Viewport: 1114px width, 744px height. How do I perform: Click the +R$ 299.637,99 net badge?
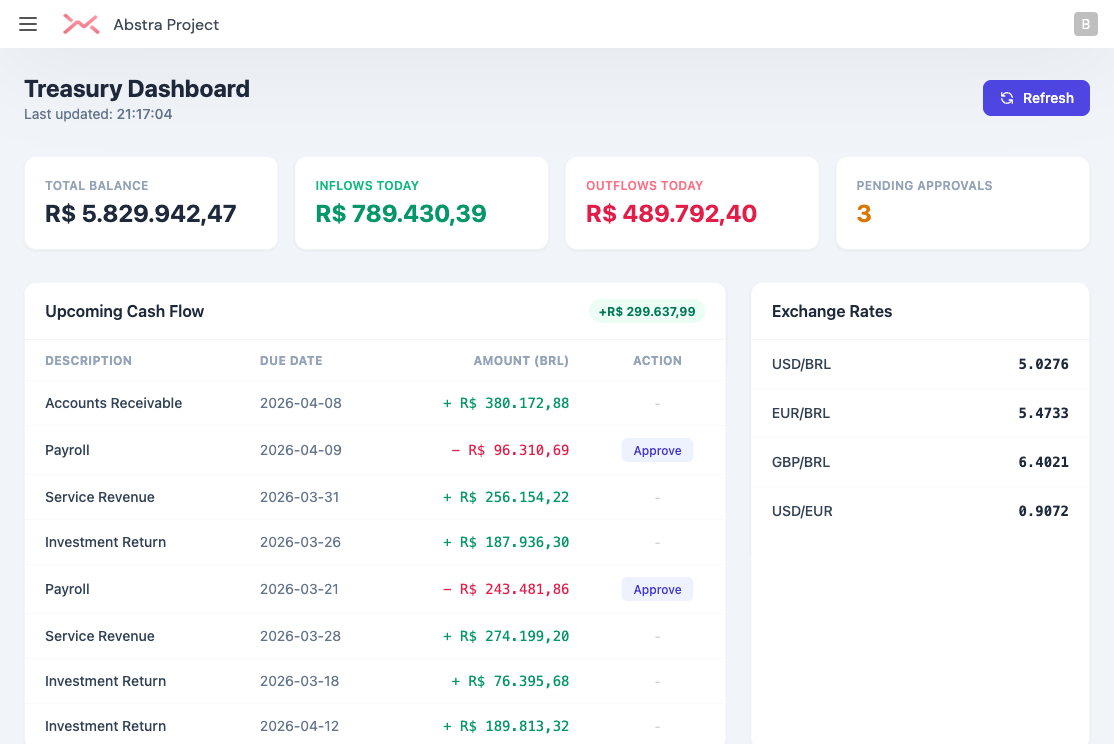647,311
